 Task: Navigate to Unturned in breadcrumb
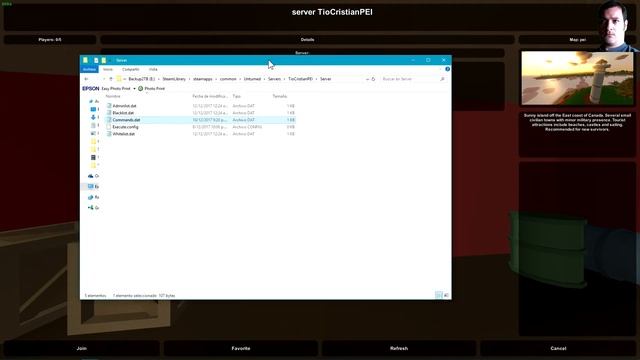pyautogui.click(x=252, y=79)
